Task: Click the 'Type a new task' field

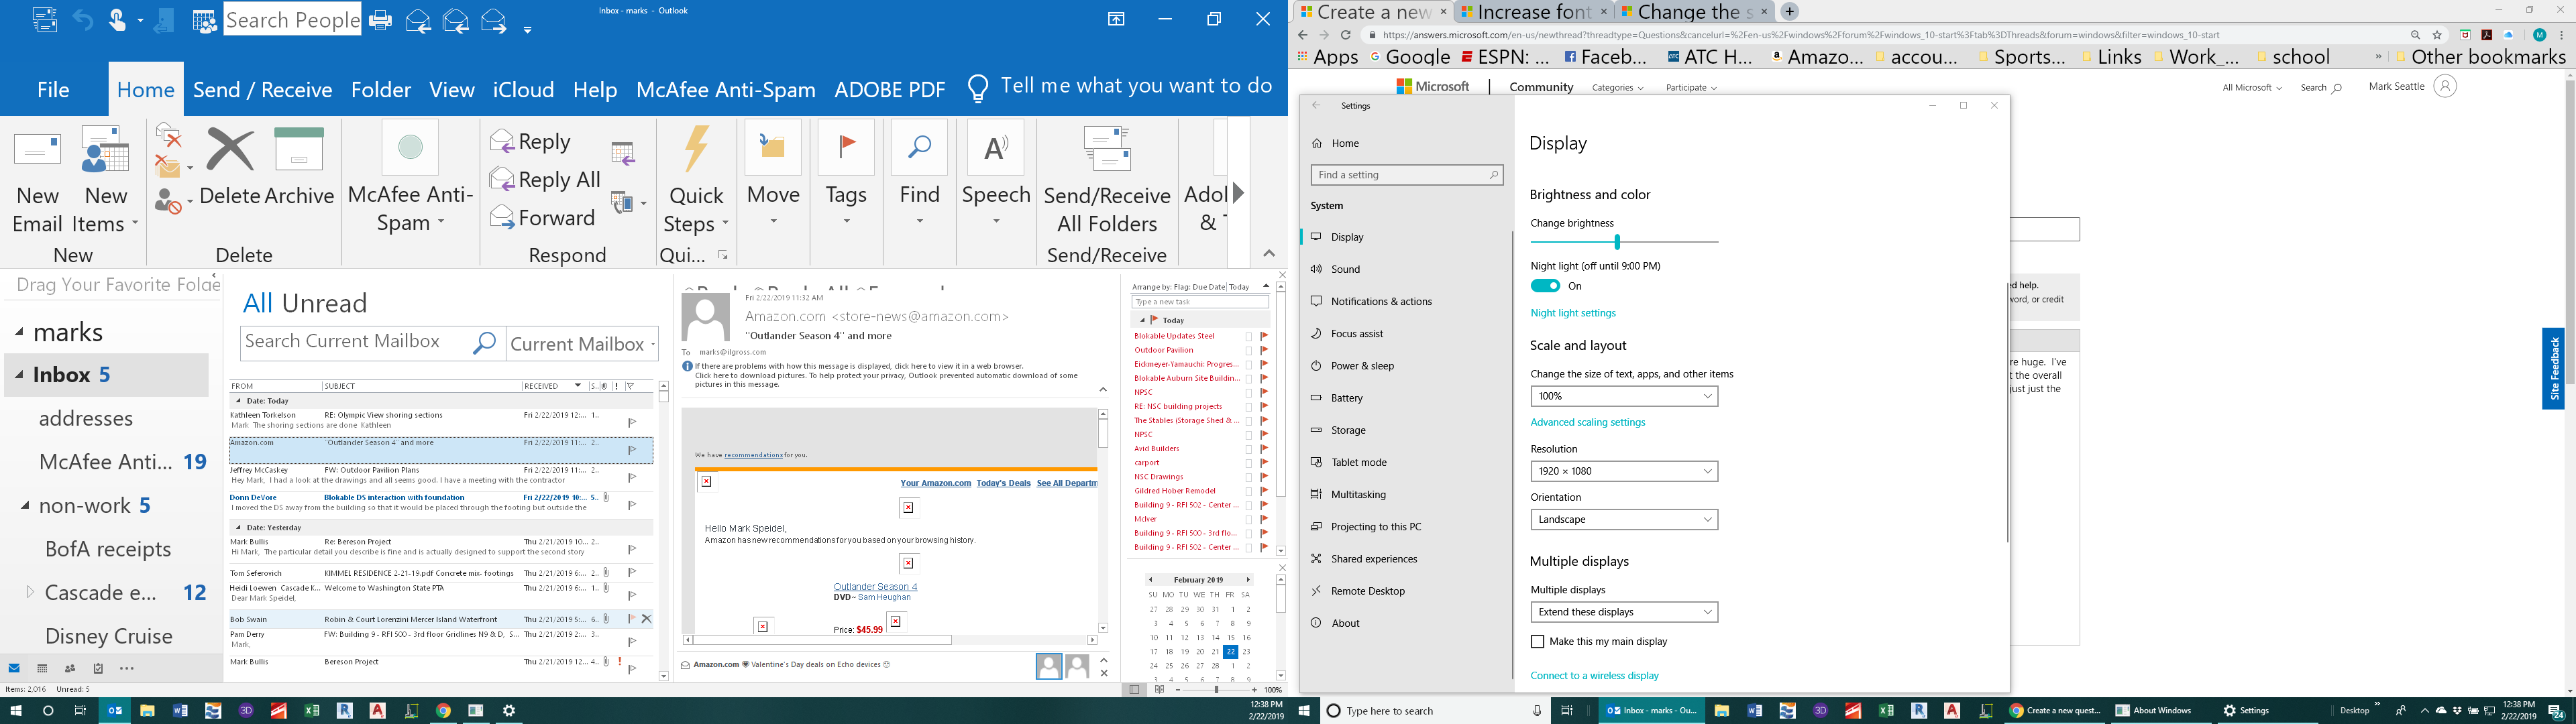Action: (1200, 302)
